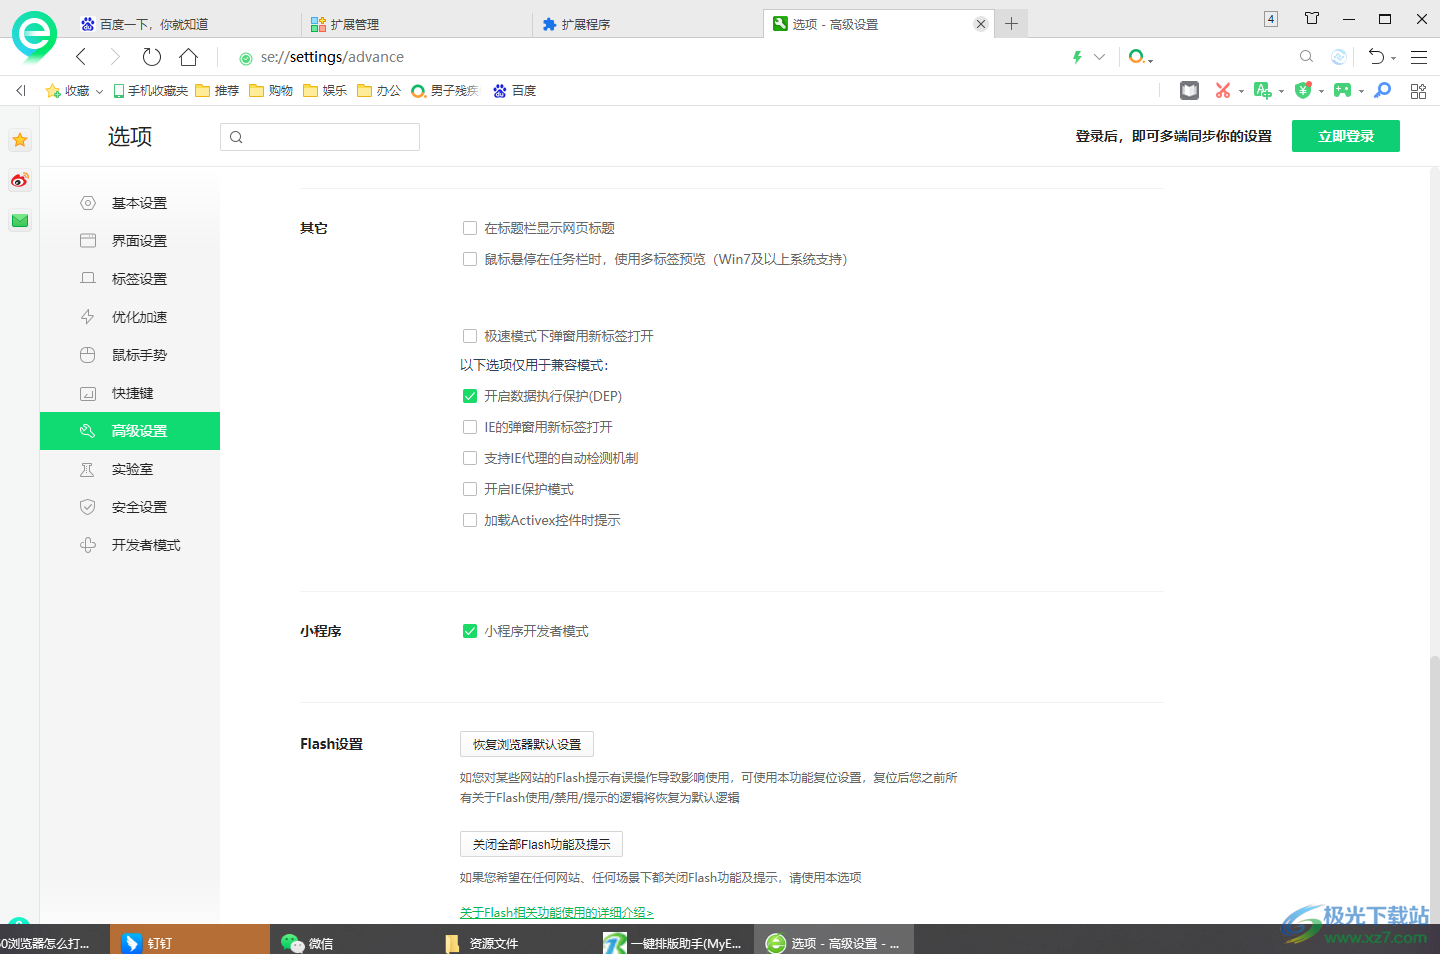Viewport: 1440px width, 954px height.
Task: Open 界面设置 settings section
Action: [130, 241]
